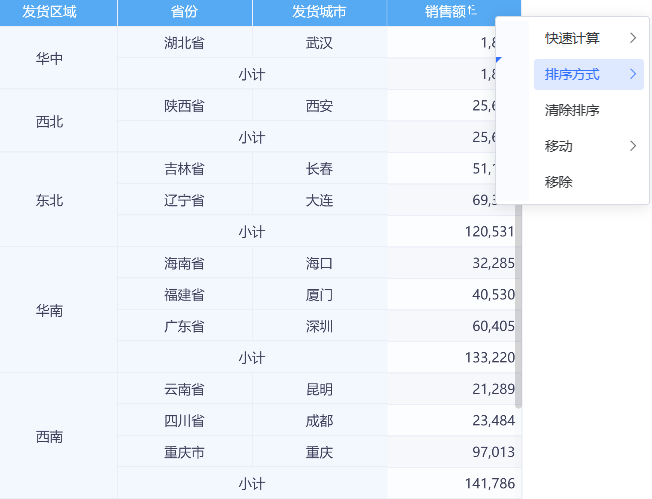Click the 海南省 province cell
The width and height of the screenshot is (652, 499).
point(184,263)
